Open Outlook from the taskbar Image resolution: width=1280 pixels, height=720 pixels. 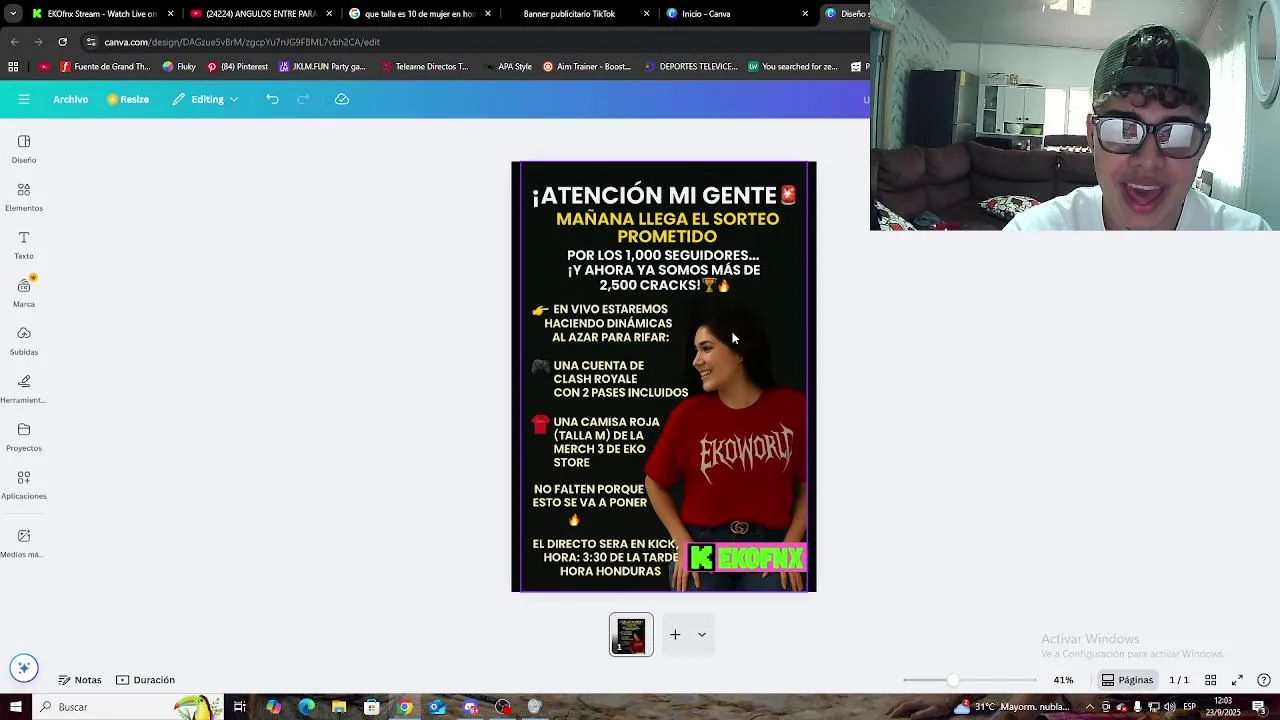tap(437, 707)
